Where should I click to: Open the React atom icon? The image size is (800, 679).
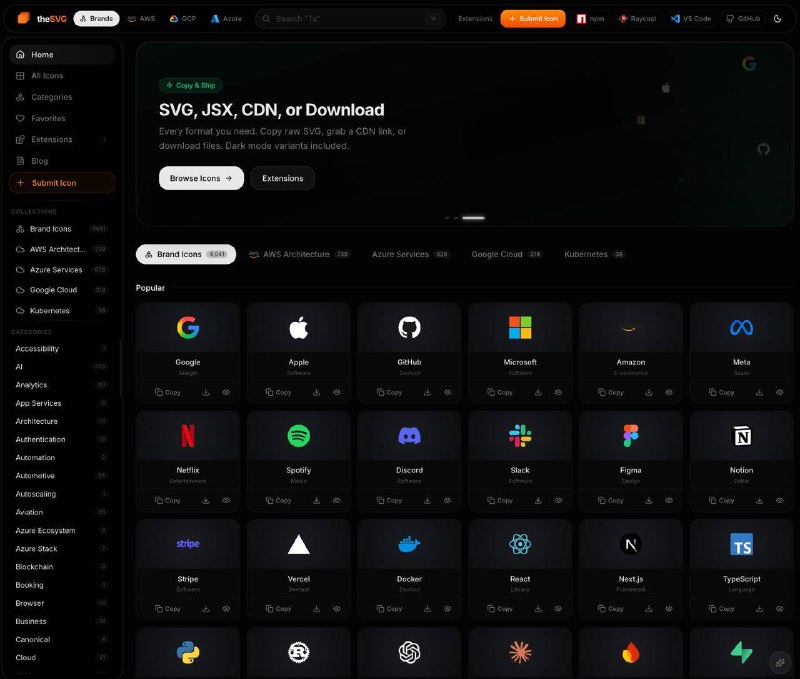coord(520,544)
